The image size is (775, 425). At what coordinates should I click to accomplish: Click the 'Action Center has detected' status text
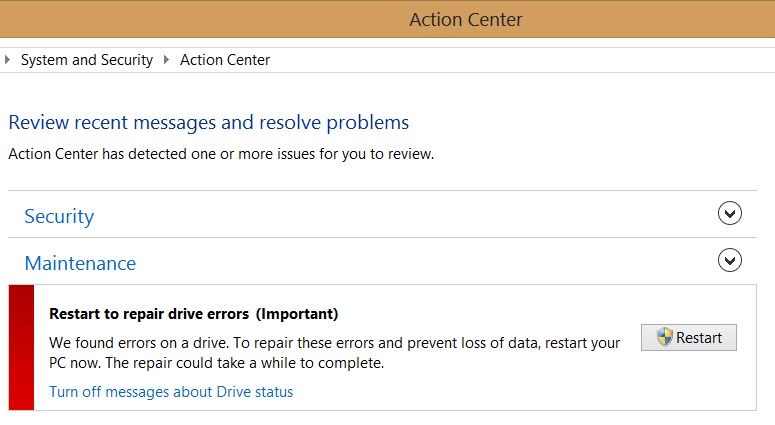(x=220, y=154)
